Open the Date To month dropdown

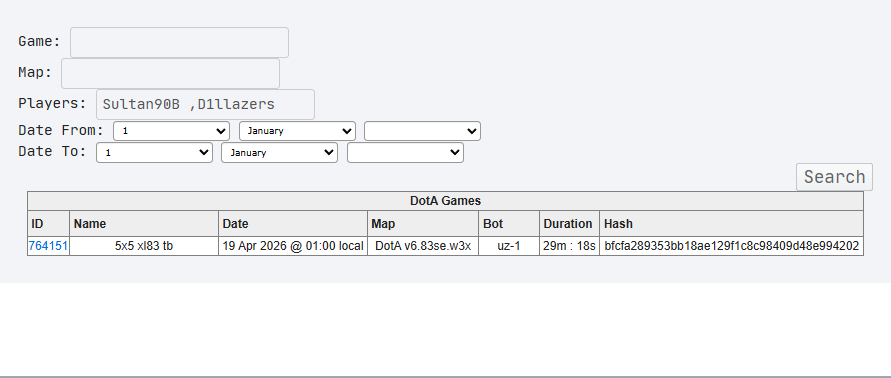coord(280,152)
